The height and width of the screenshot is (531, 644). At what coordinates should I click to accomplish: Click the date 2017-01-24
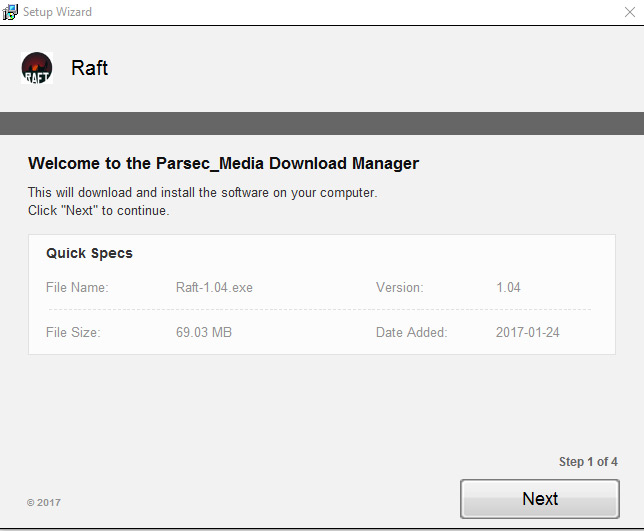tap(528, 332)
